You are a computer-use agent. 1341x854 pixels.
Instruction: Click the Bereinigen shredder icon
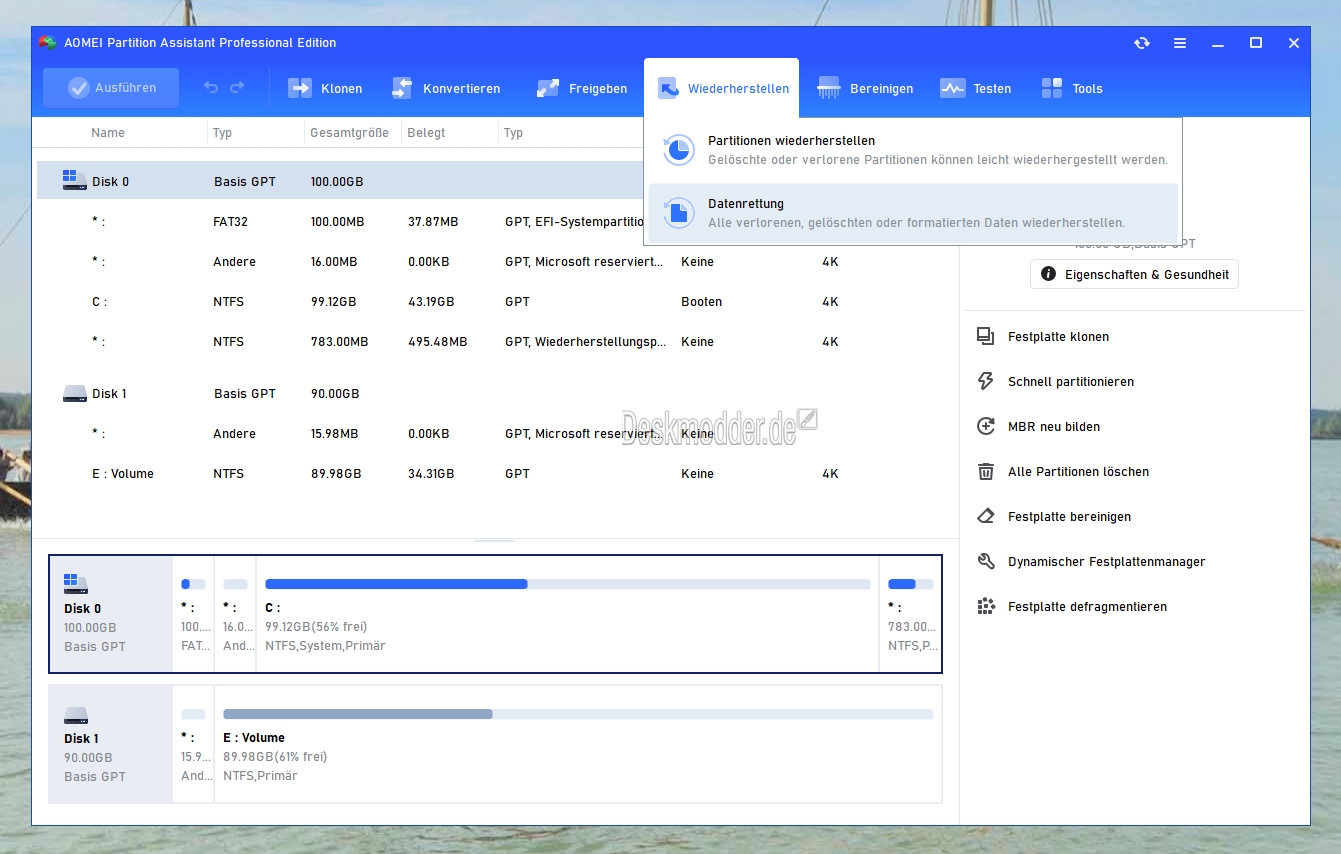pyautogui.click(x=828, y=88)
